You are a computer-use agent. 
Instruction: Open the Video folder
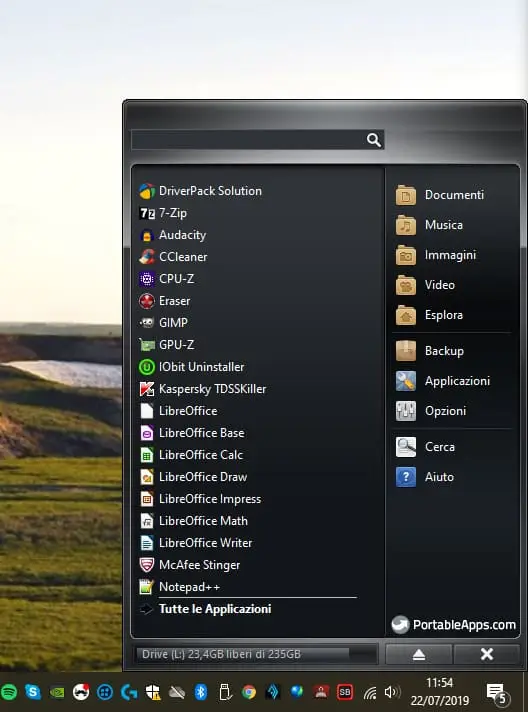[x=425, y=285]
